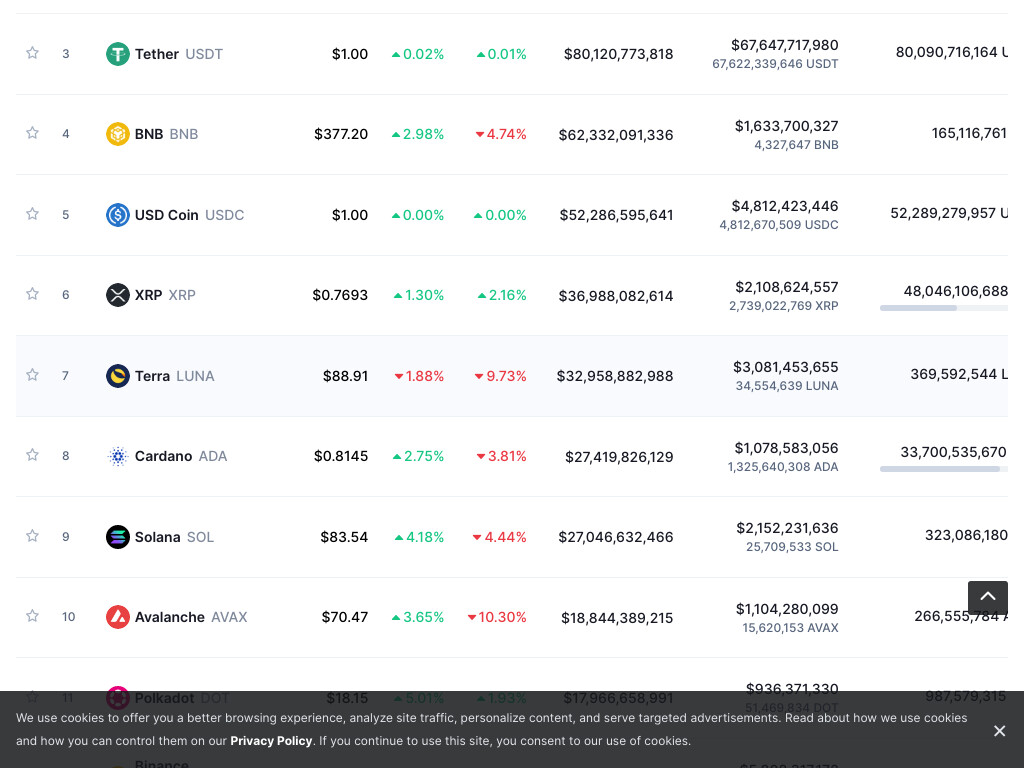Click Cardano volume $1,078,583,056
The height and width of the screenshot is (768, 1024).
pos(786,448)
